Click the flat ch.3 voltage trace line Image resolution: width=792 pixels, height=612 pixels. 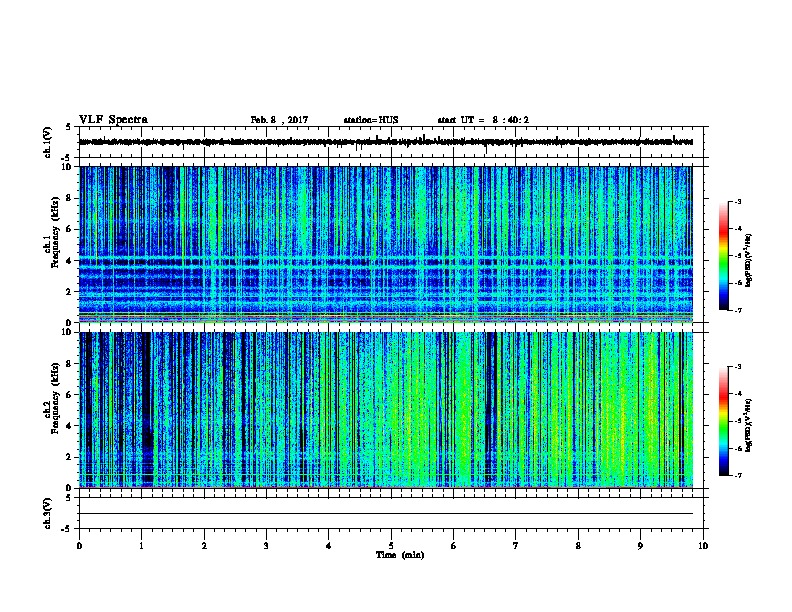click(x=386, y=514)
